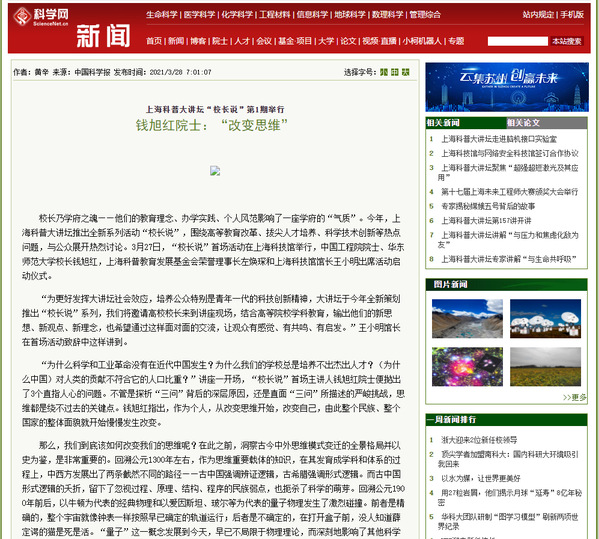
Task: Click the 图片新闻 section header
Action: click(450, 284)
